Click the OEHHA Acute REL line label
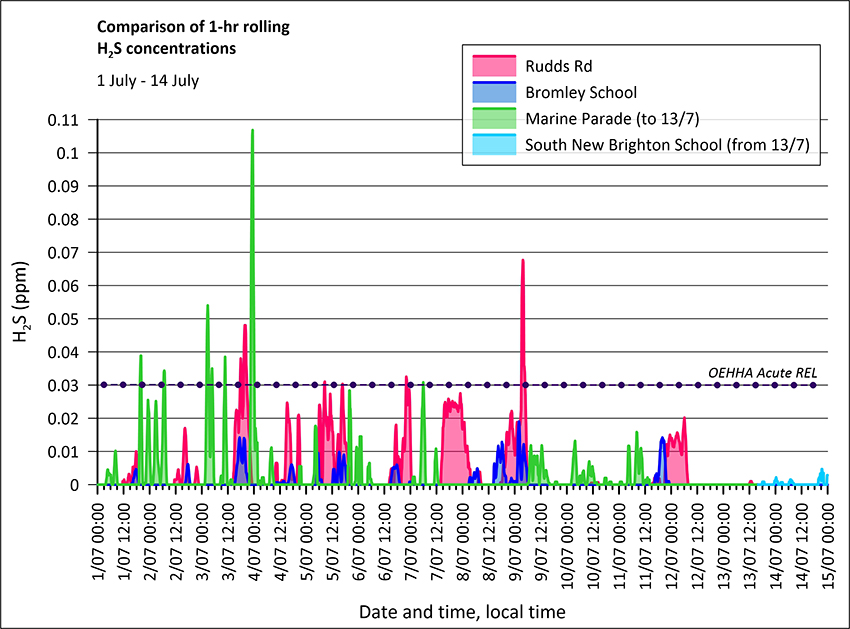850x629 pixels. 762,373
